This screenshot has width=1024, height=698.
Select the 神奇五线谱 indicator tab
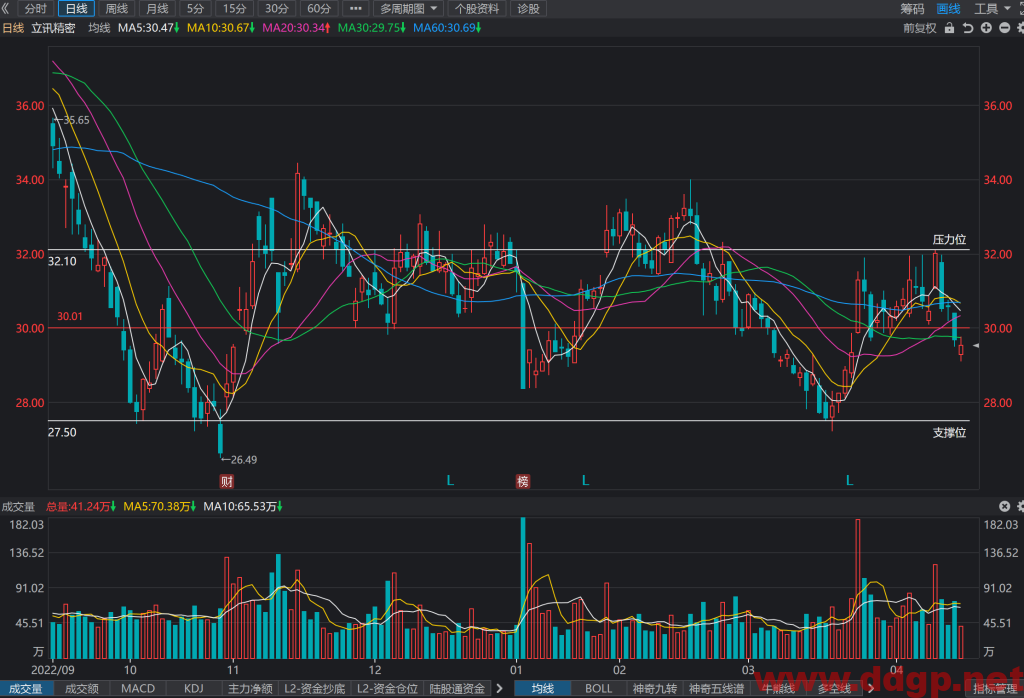point(716,688)
